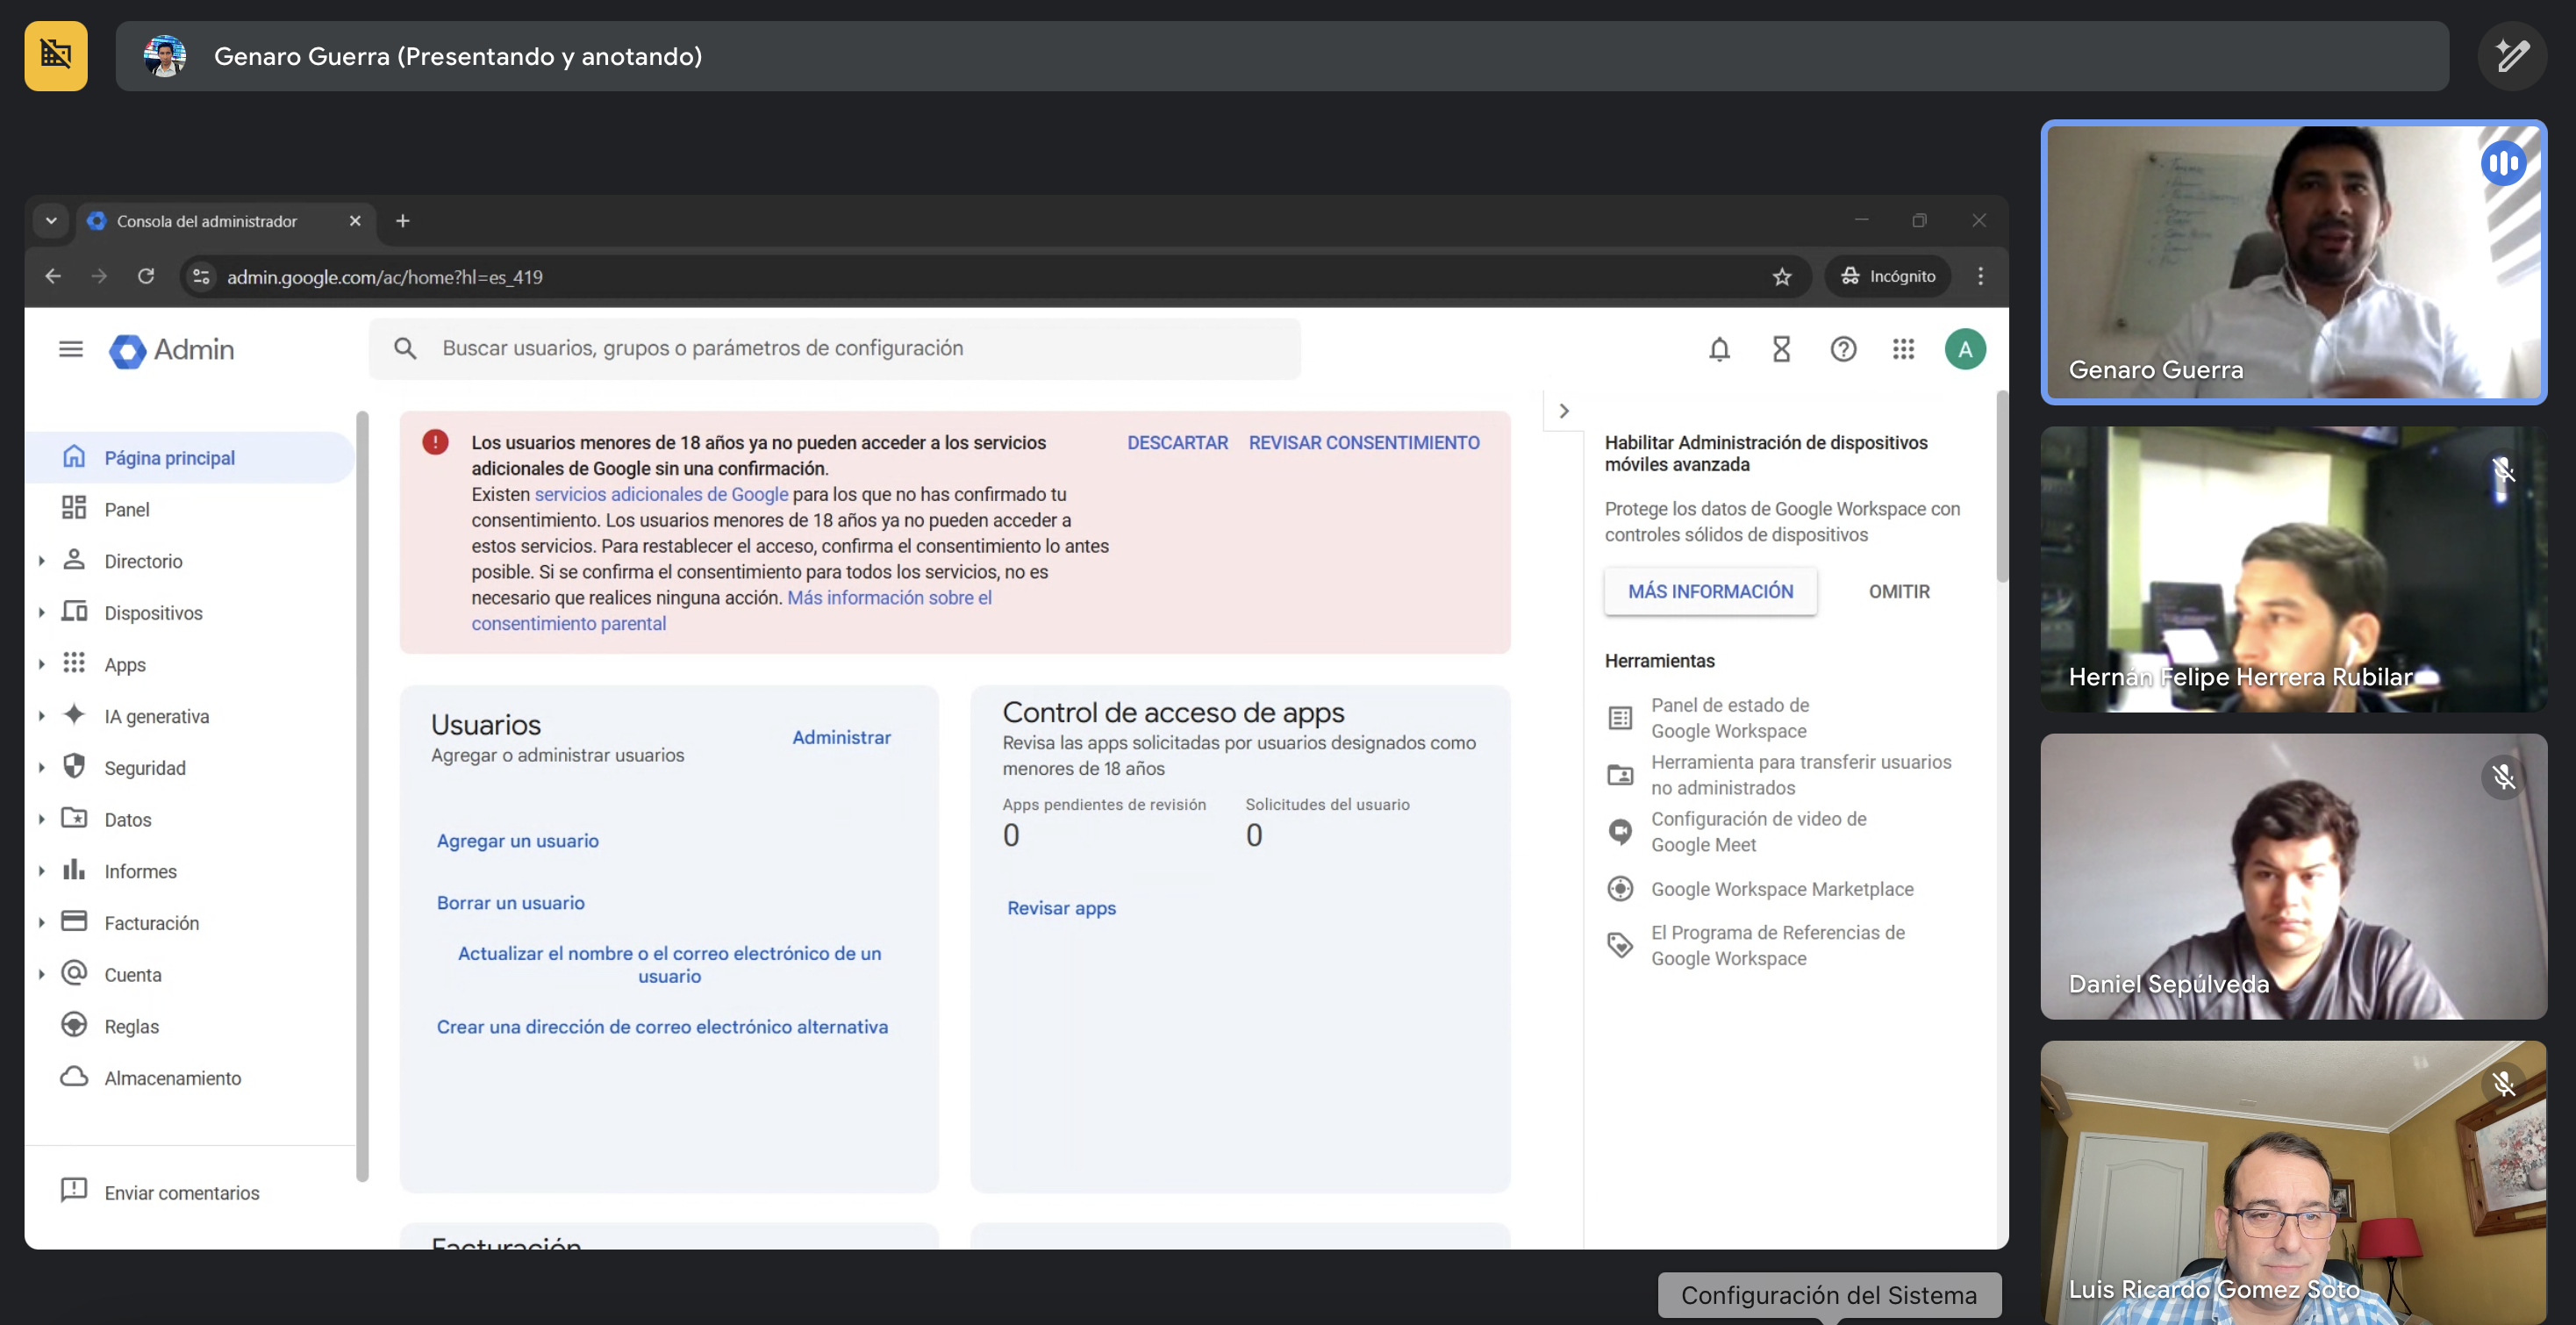Open the tab search dropdown arrow
This screenshot has width=2576, height=1325.
(x=51, y=221)
